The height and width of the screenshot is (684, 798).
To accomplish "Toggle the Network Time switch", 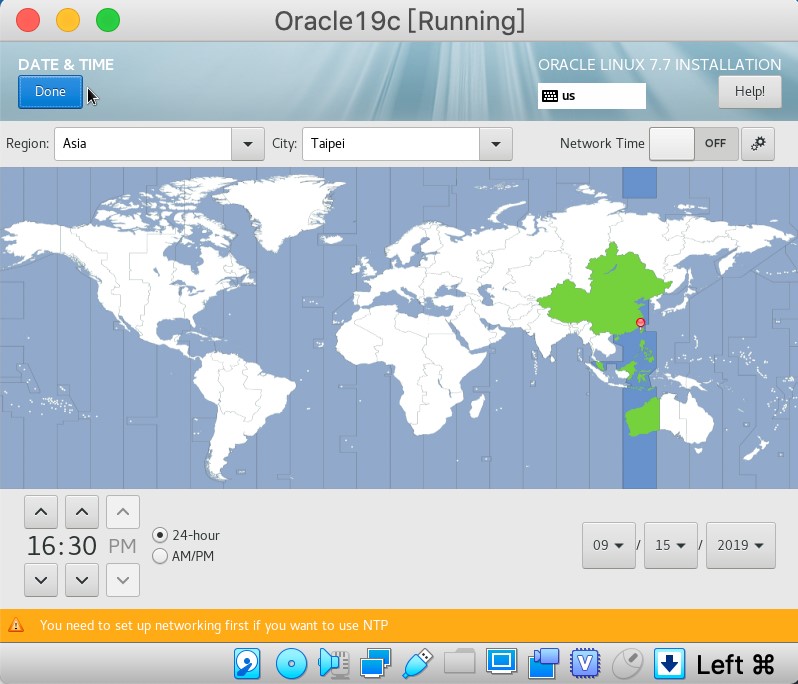I will point(694,144).
